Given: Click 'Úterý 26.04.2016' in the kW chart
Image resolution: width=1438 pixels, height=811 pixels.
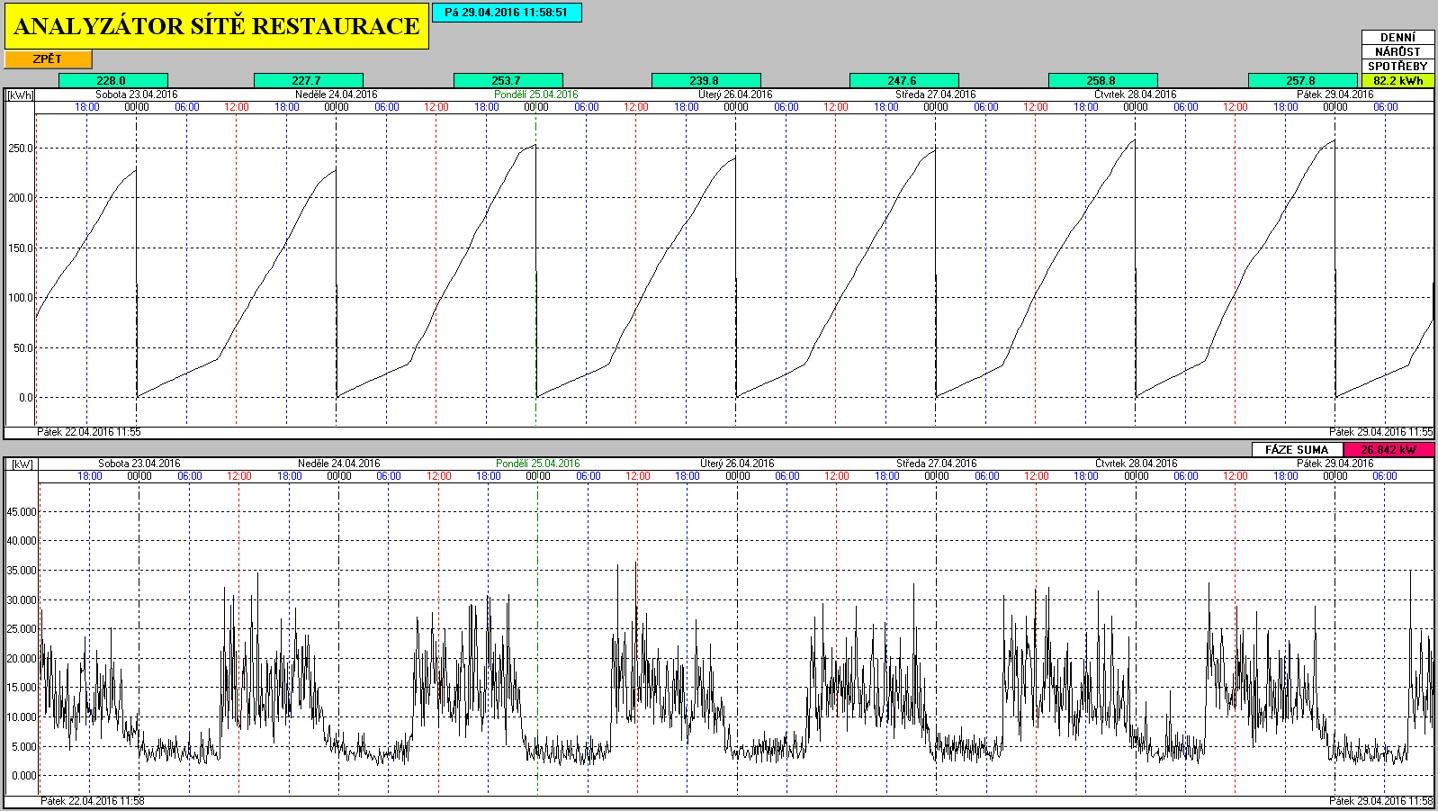Looking at the screenshot, I should 737,464.
